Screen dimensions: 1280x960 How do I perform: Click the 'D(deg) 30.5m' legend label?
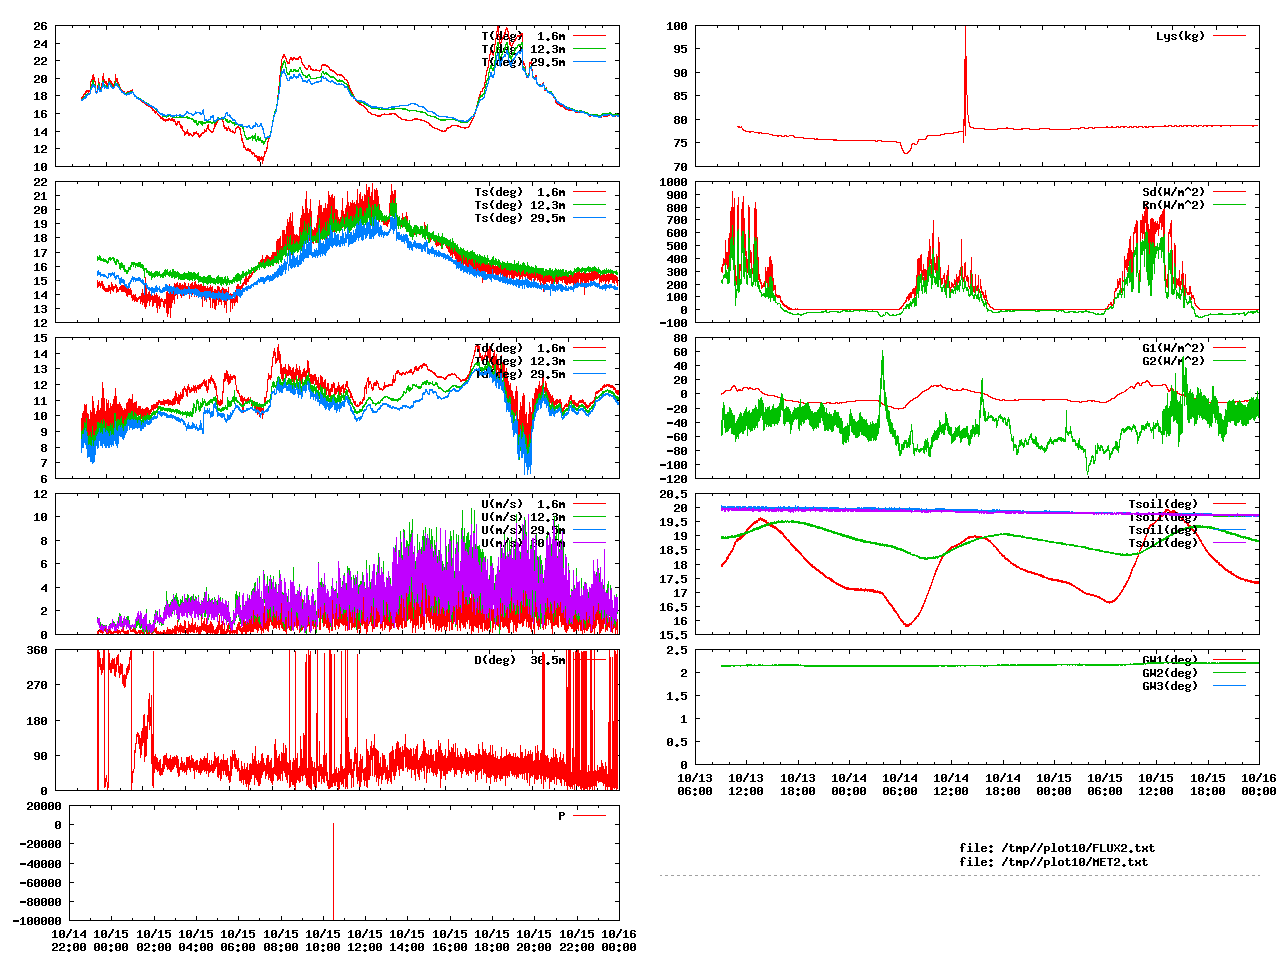(520, 660)
